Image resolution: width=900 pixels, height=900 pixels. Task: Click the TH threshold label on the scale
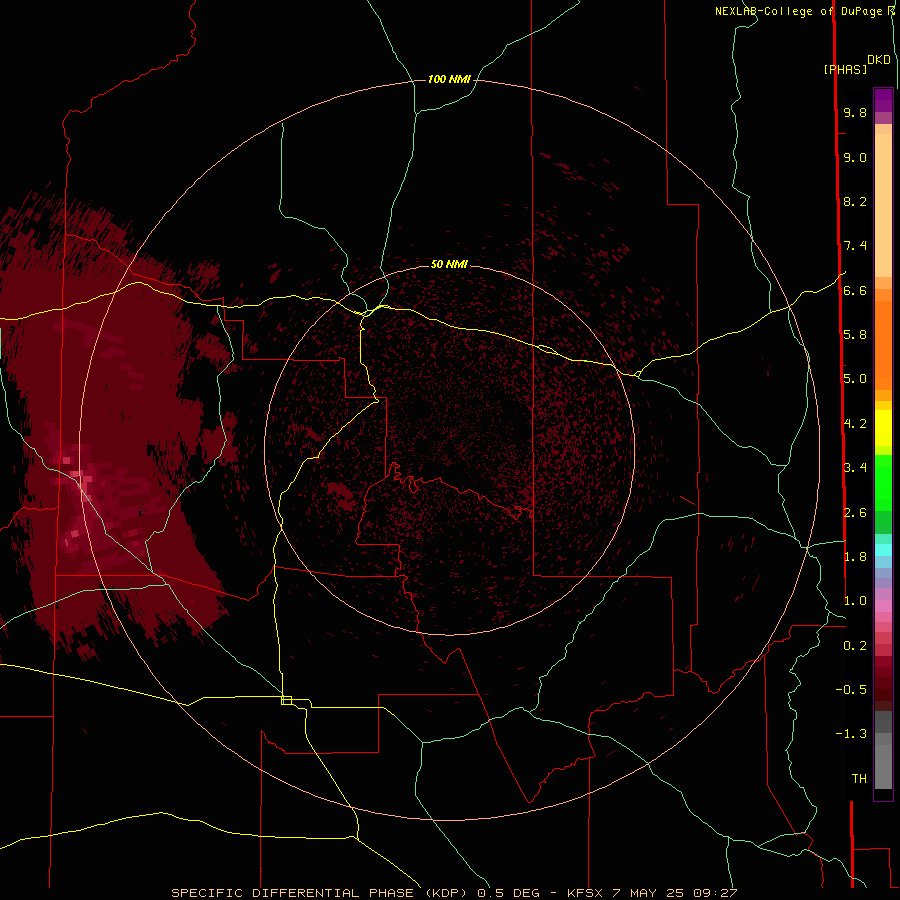pos(859,778)
